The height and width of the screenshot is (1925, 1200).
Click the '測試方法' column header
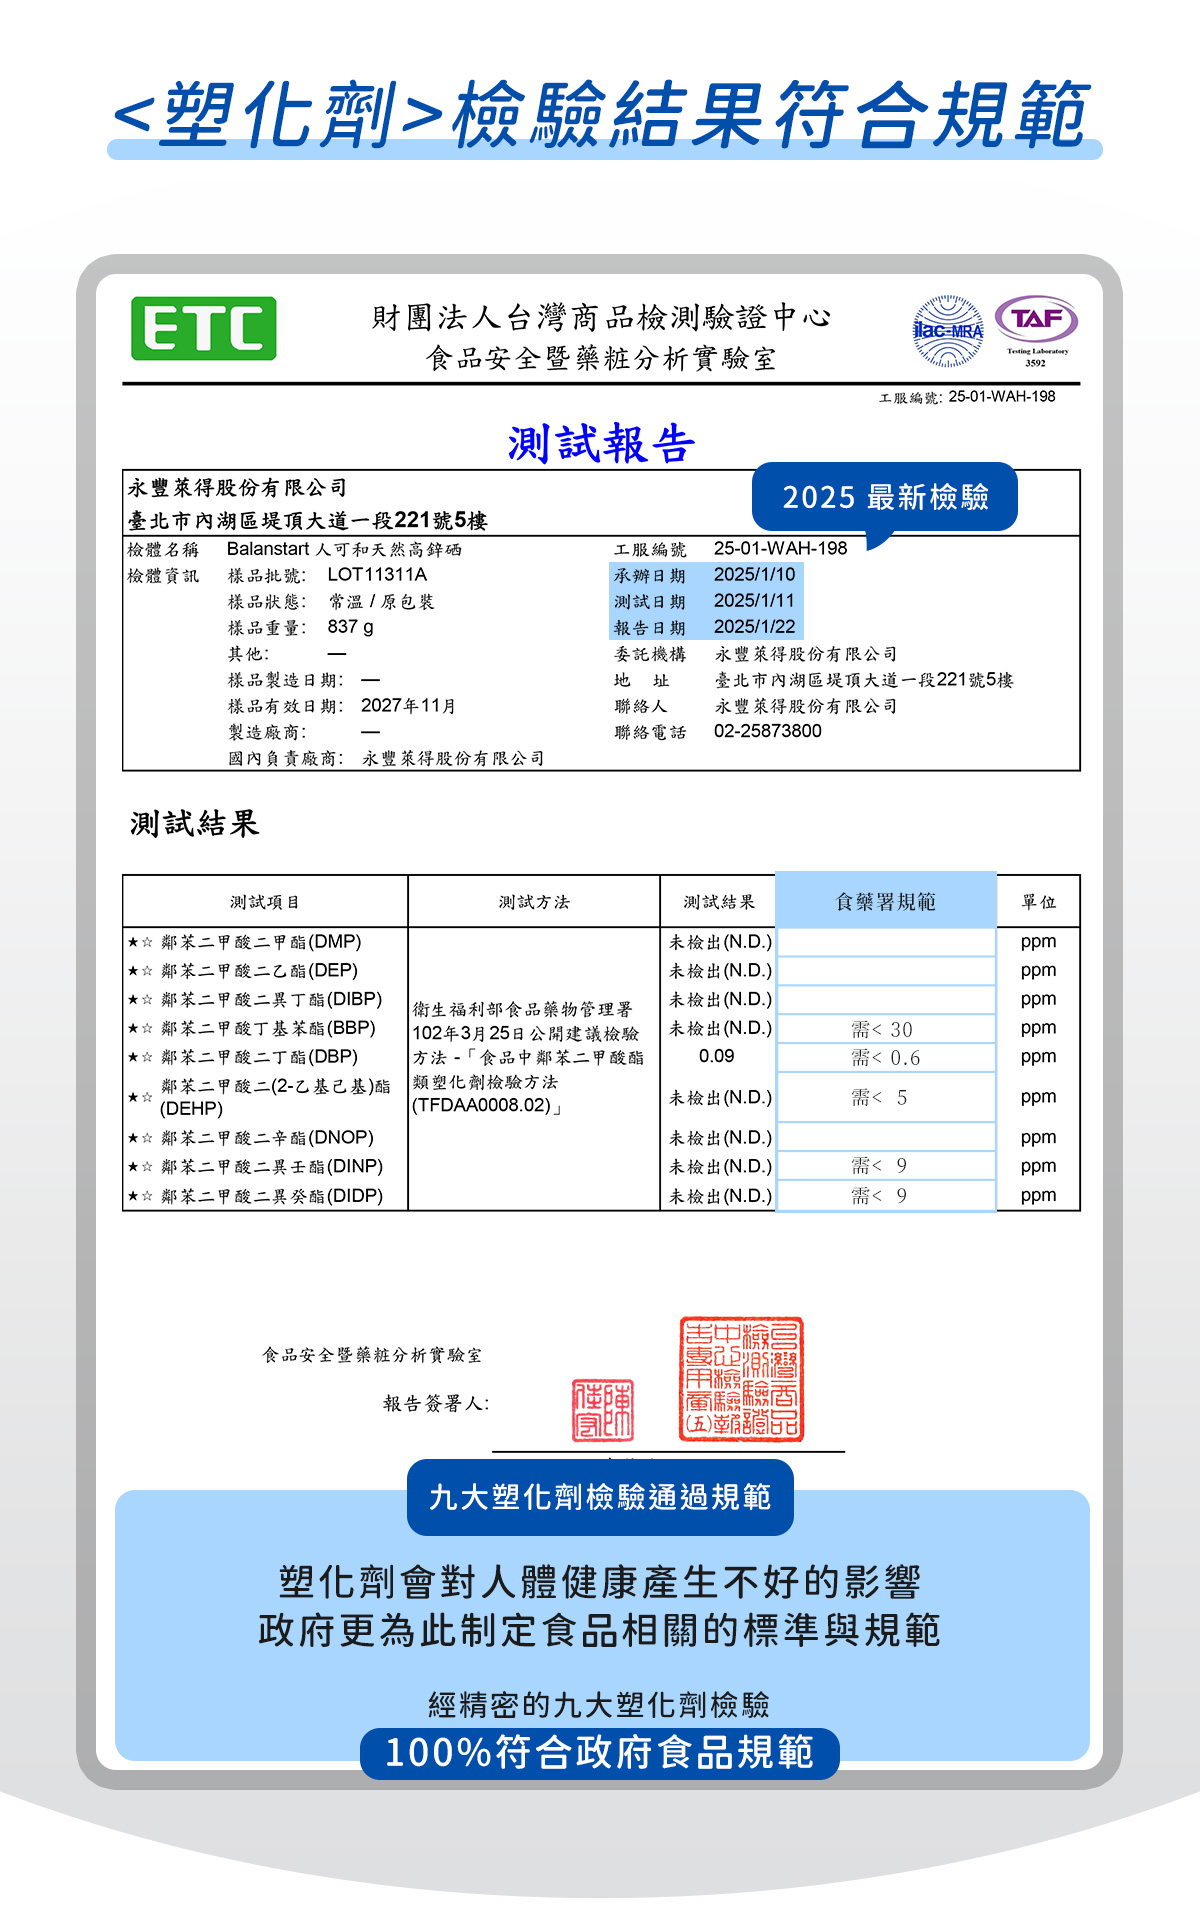[x=534, y=902]
